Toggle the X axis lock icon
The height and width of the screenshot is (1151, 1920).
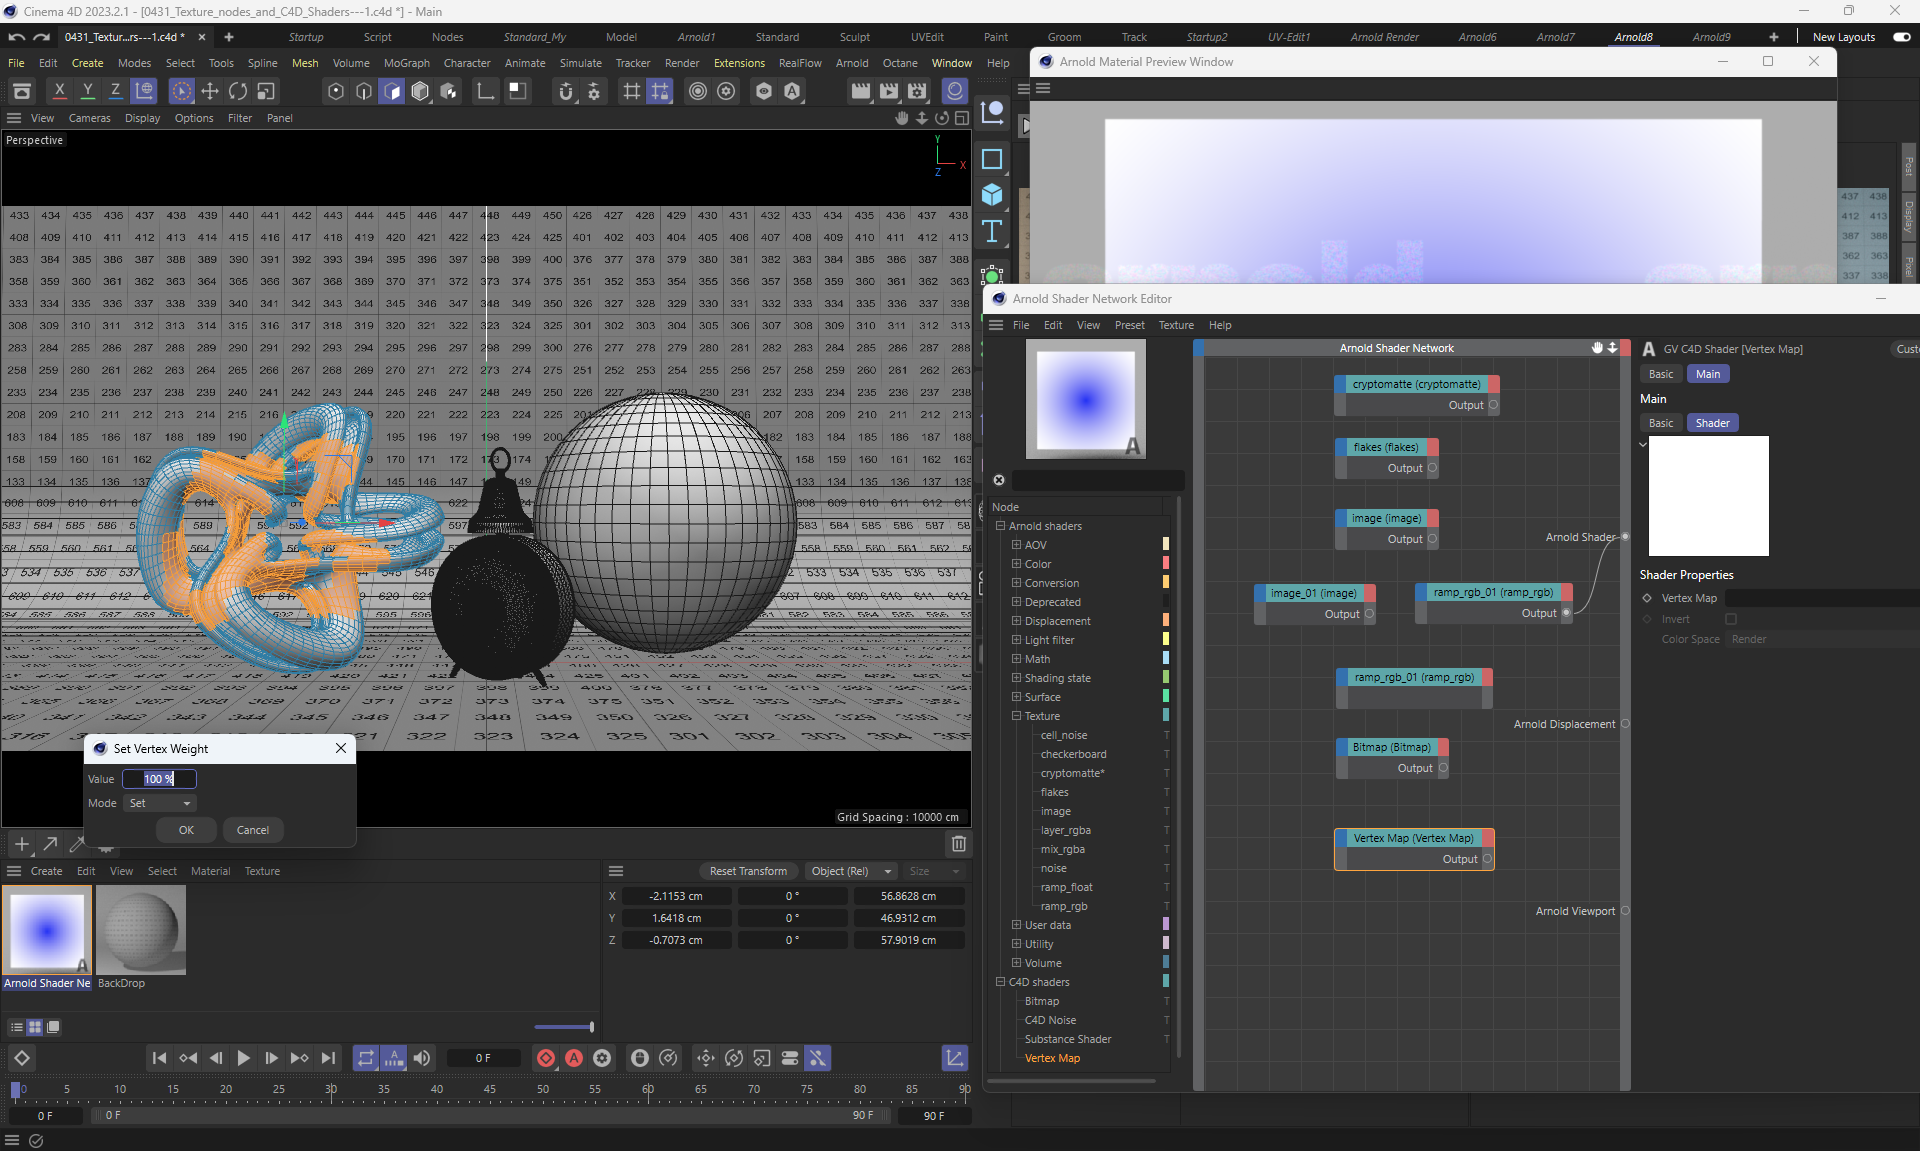point(60,91)
